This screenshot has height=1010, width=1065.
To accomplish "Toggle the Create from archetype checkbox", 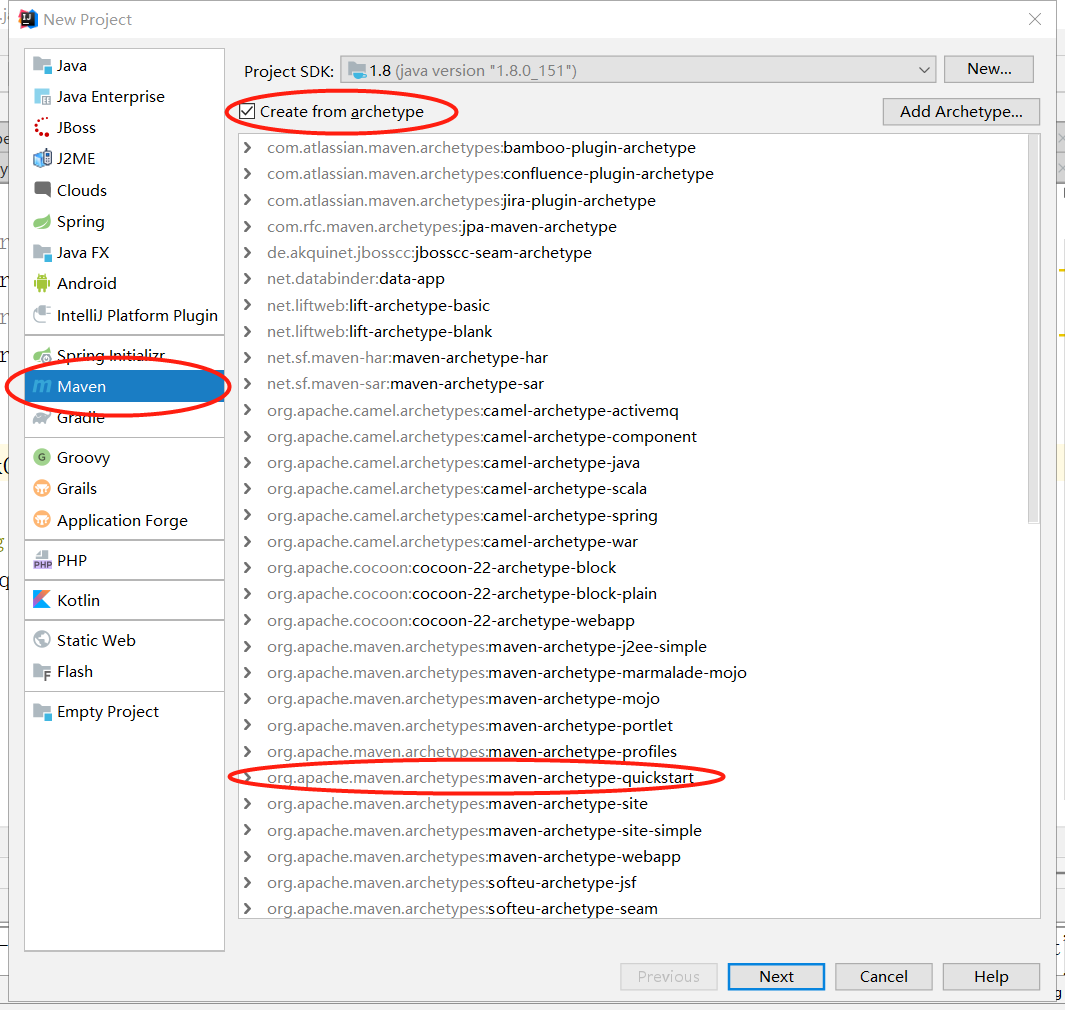I will point(247,111).
